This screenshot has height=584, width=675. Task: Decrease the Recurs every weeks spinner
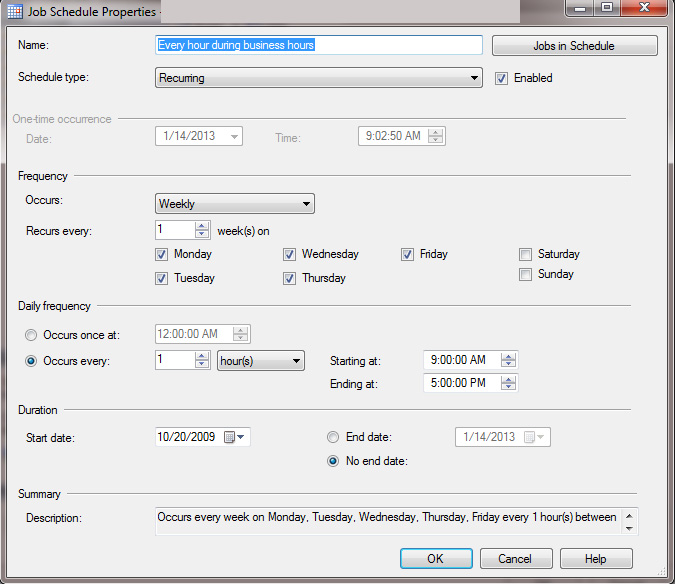click(x=201, y=234)
